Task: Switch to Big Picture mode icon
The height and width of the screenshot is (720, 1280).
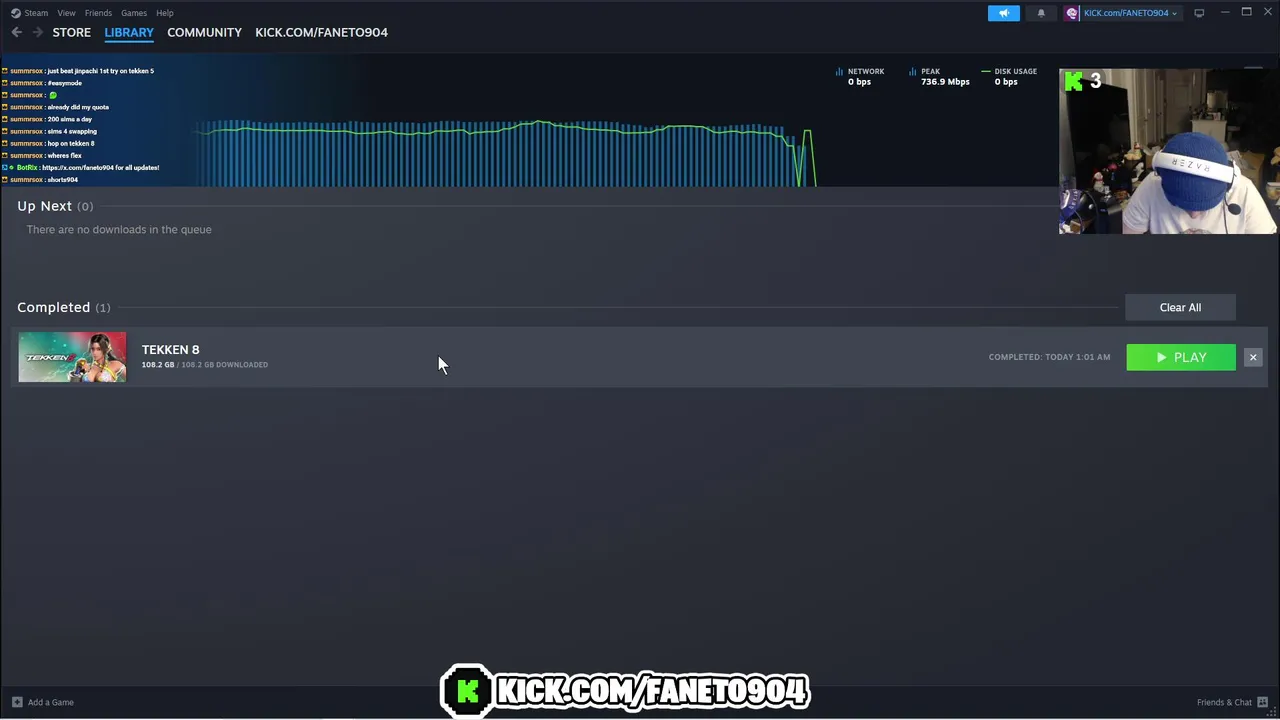Action: (x=1199, y=13)
